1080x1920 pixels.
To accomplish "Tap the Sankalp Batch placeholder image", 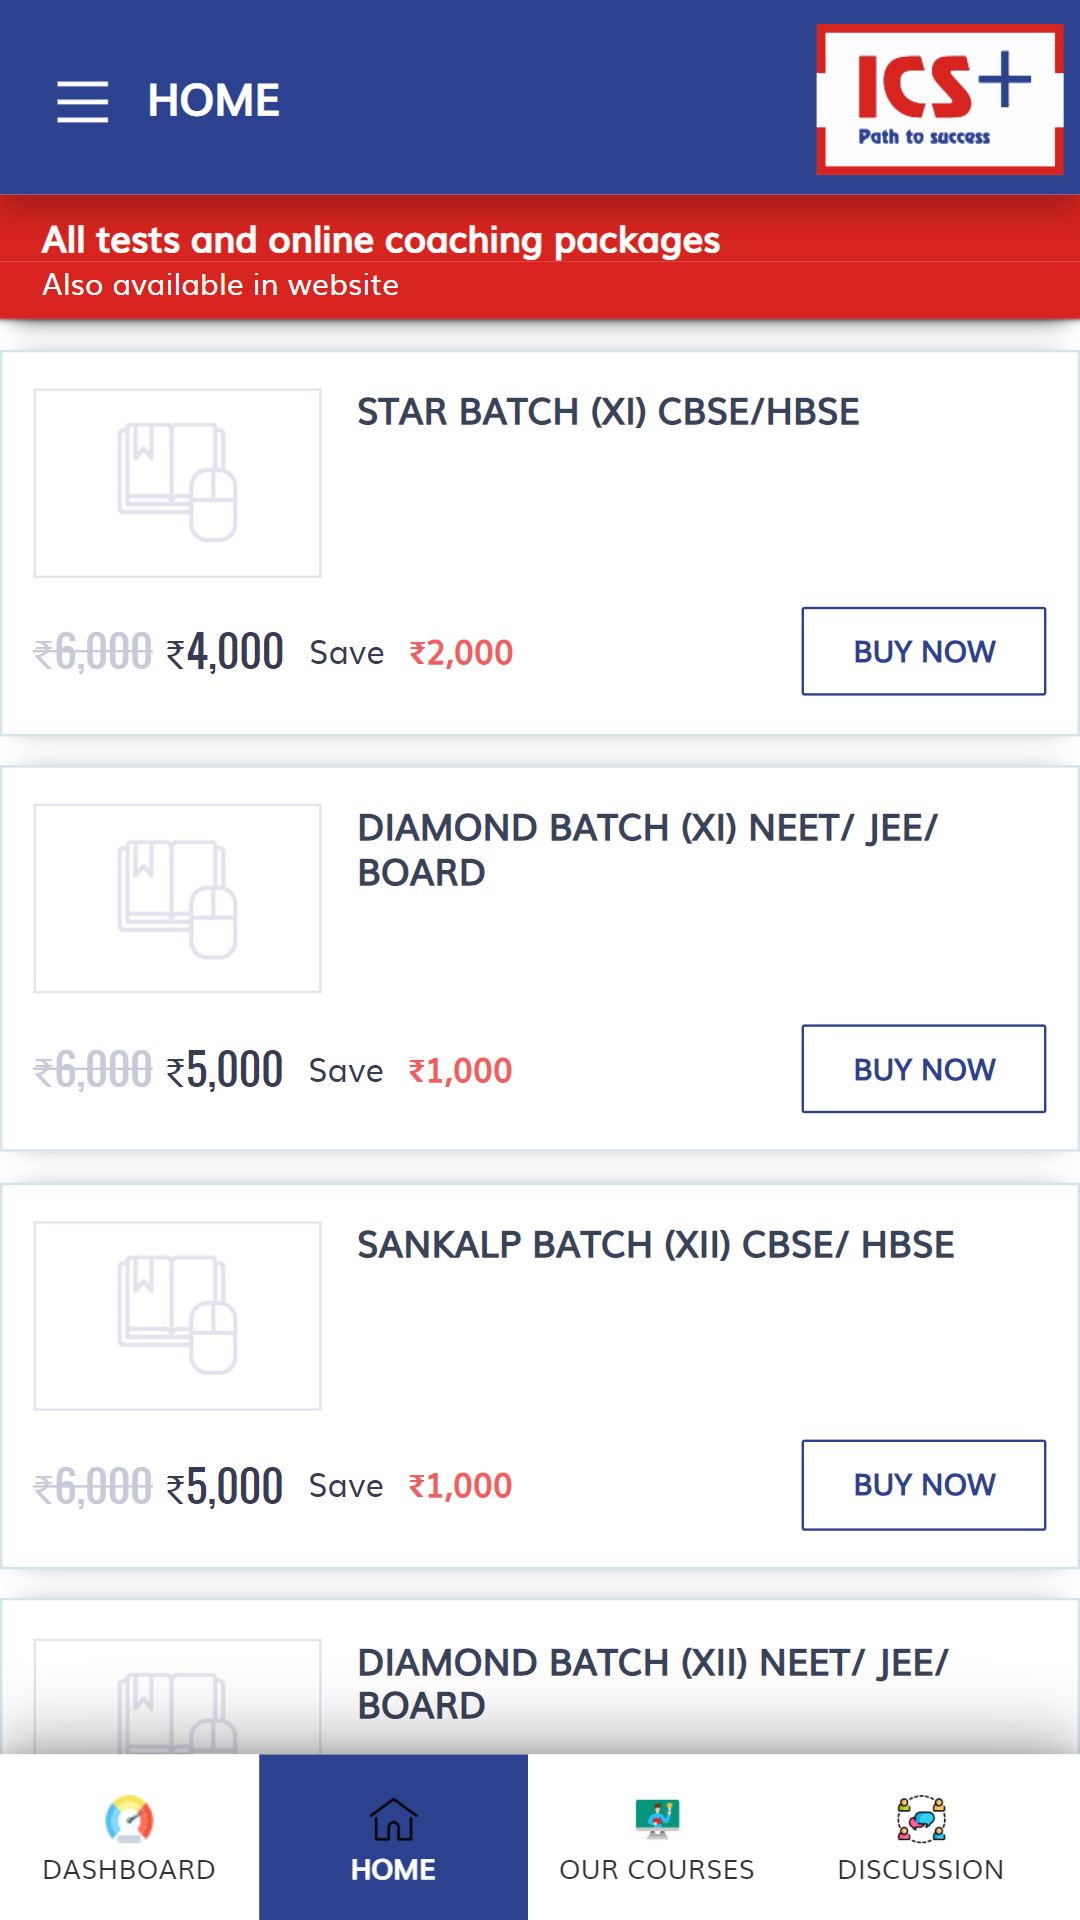I will (178, 1315).
